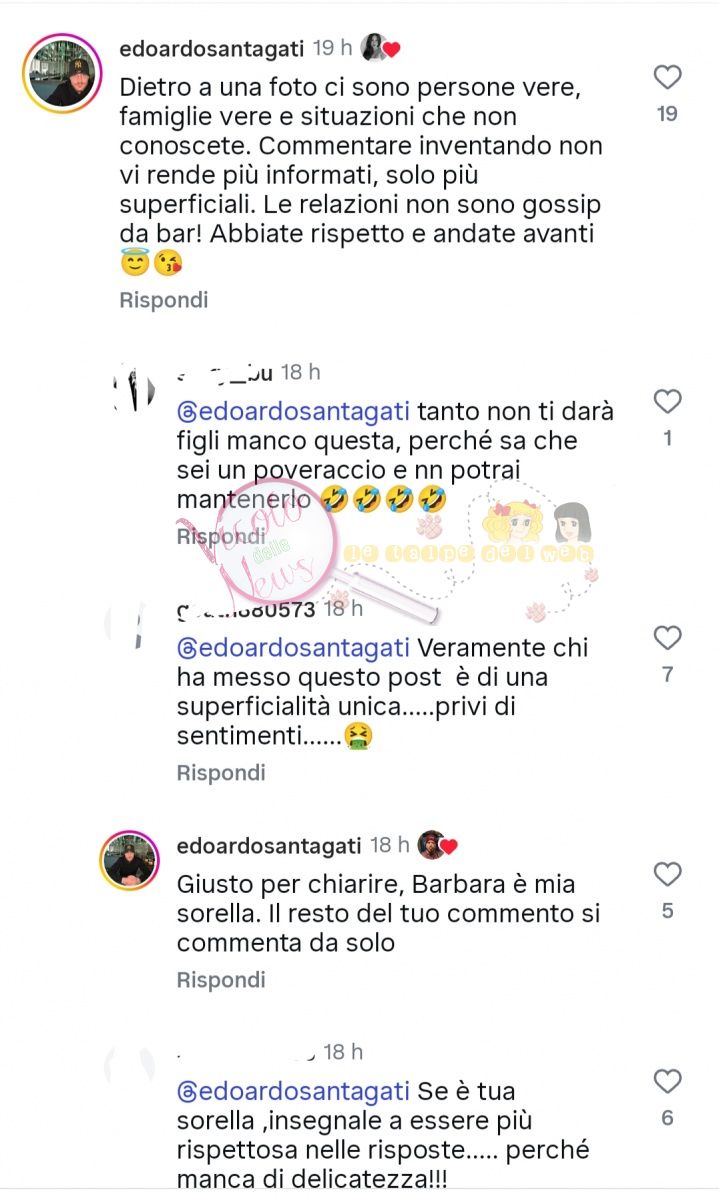The width and height of the screenshot is (719, 1200).
Task: Like edoardosantagati's top comment with 19 likes
Action: (x=667, y=77)
